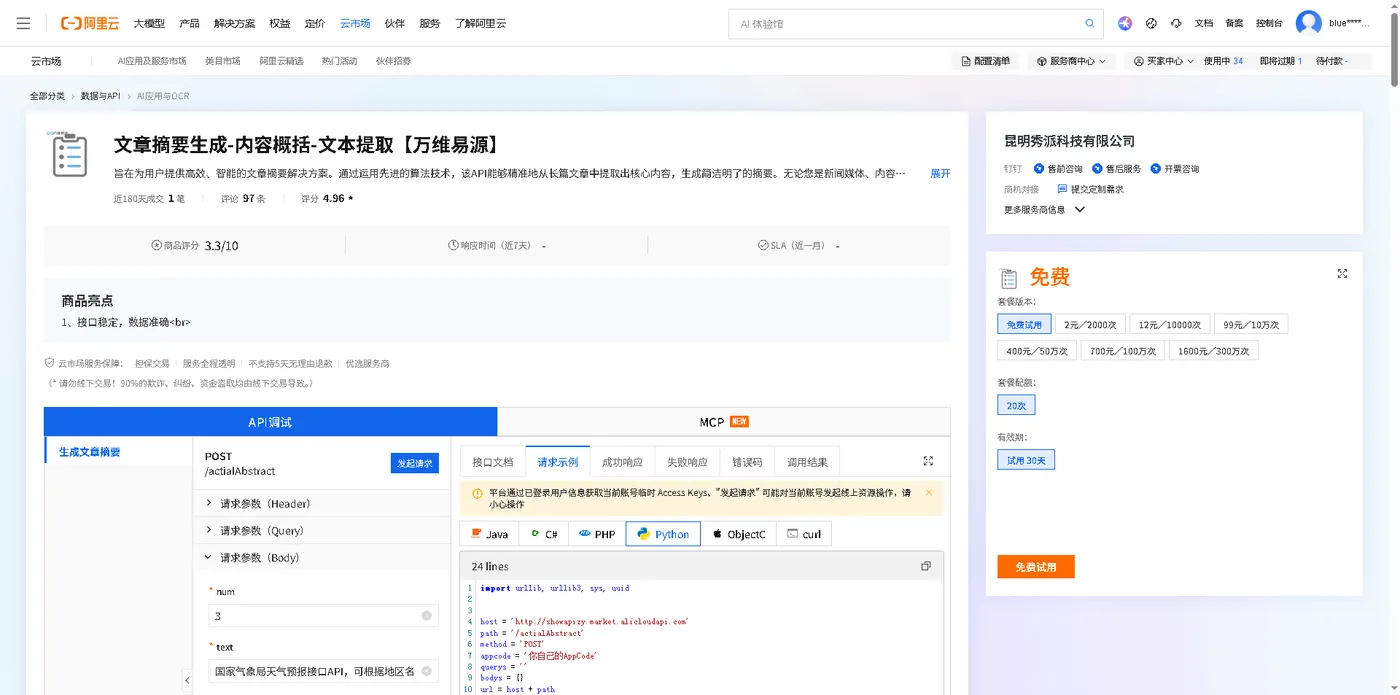Click the globe language icon in header

[1151, 23]
